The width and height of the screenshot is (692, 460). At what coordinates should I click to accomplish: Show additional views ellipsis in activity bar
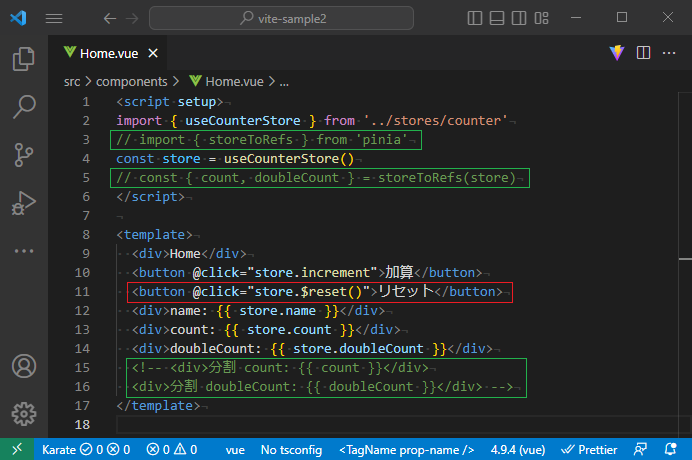tap(24, 251)
